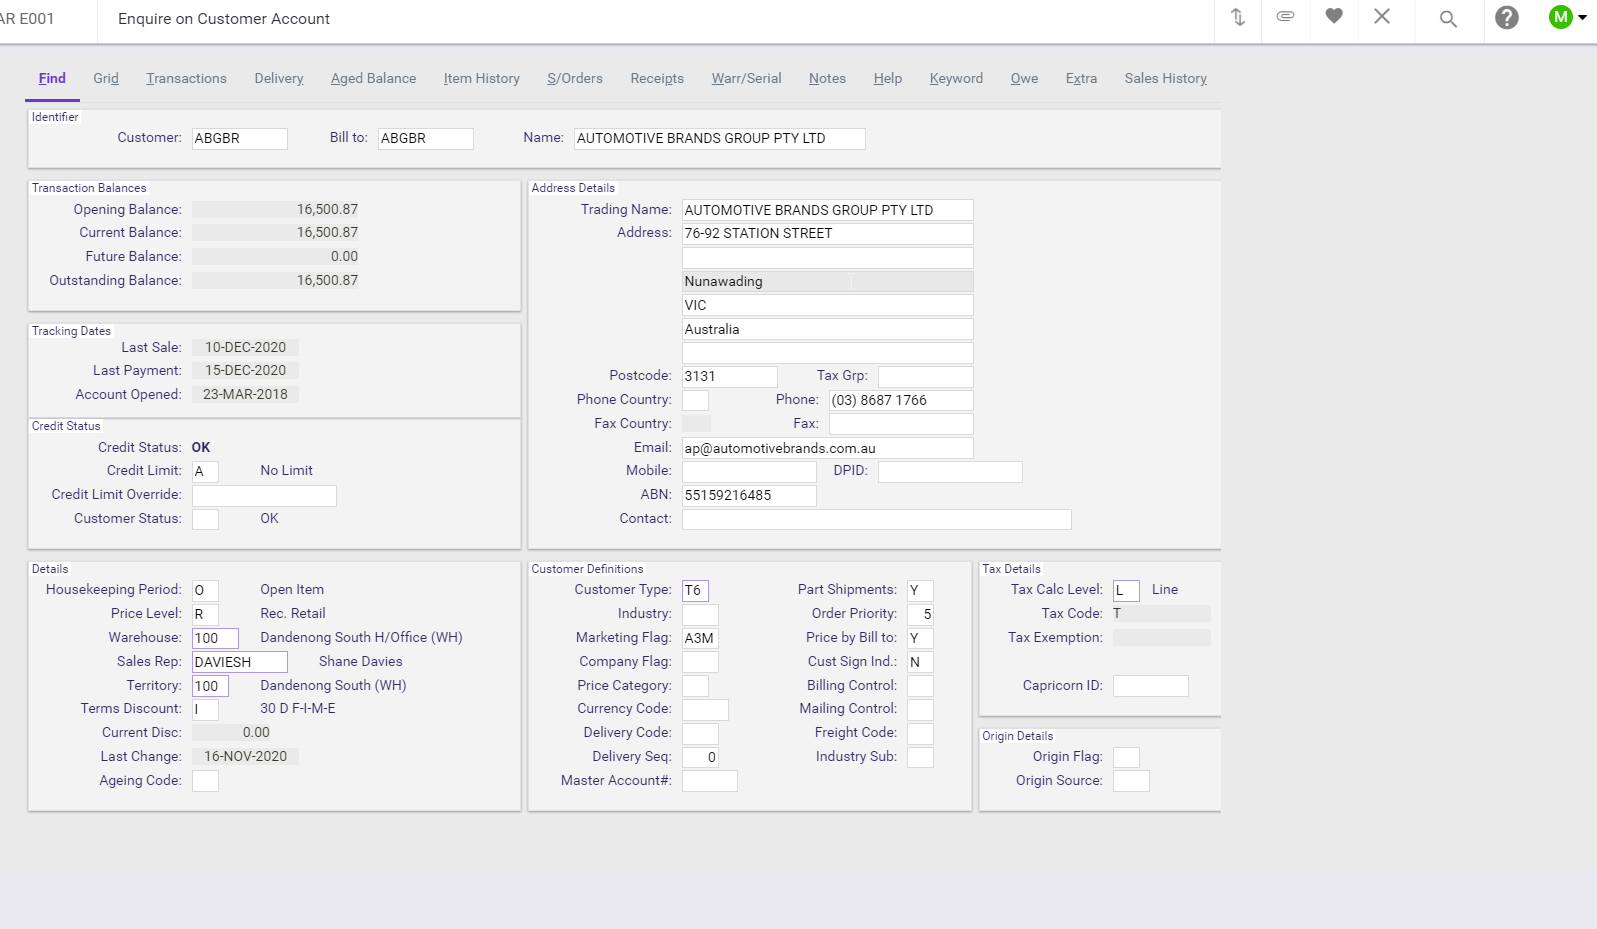This screenshot has width=1597, height=929.
Task: Open the Transactions tab
Action: pyautogui.click(x=186, y=78)
